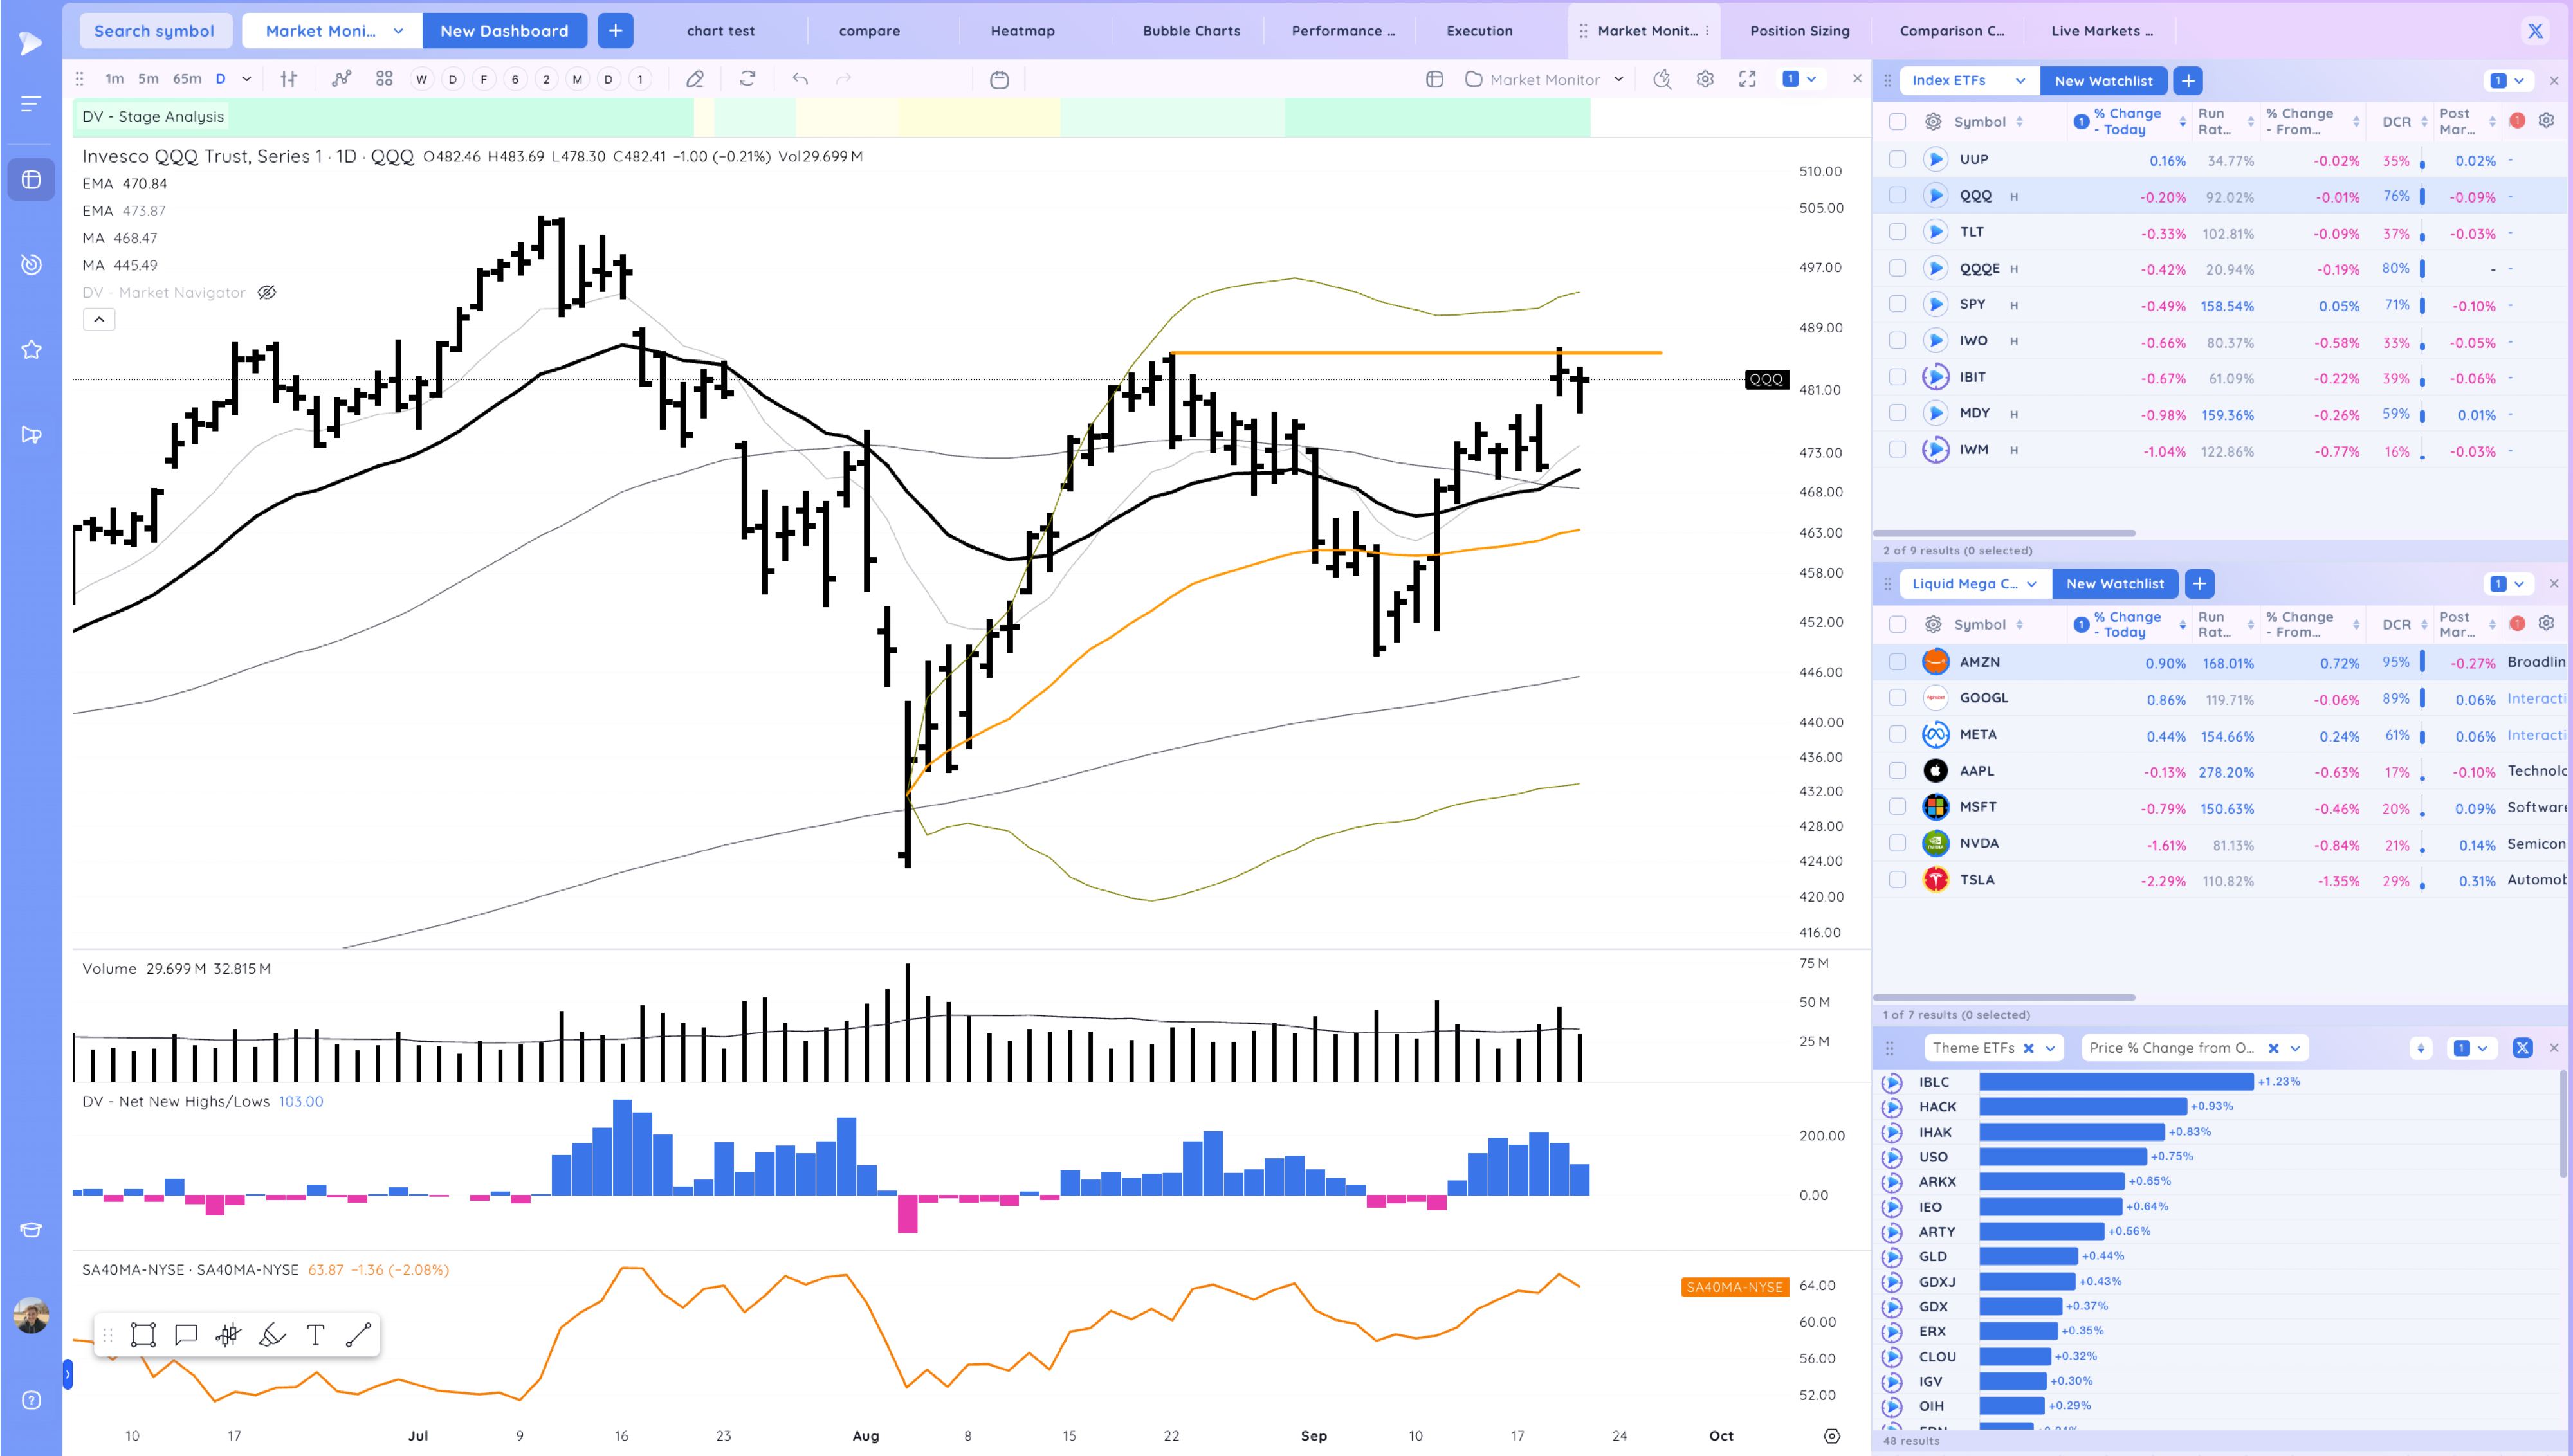Open chart settings gear icon

pos(1705,79)
